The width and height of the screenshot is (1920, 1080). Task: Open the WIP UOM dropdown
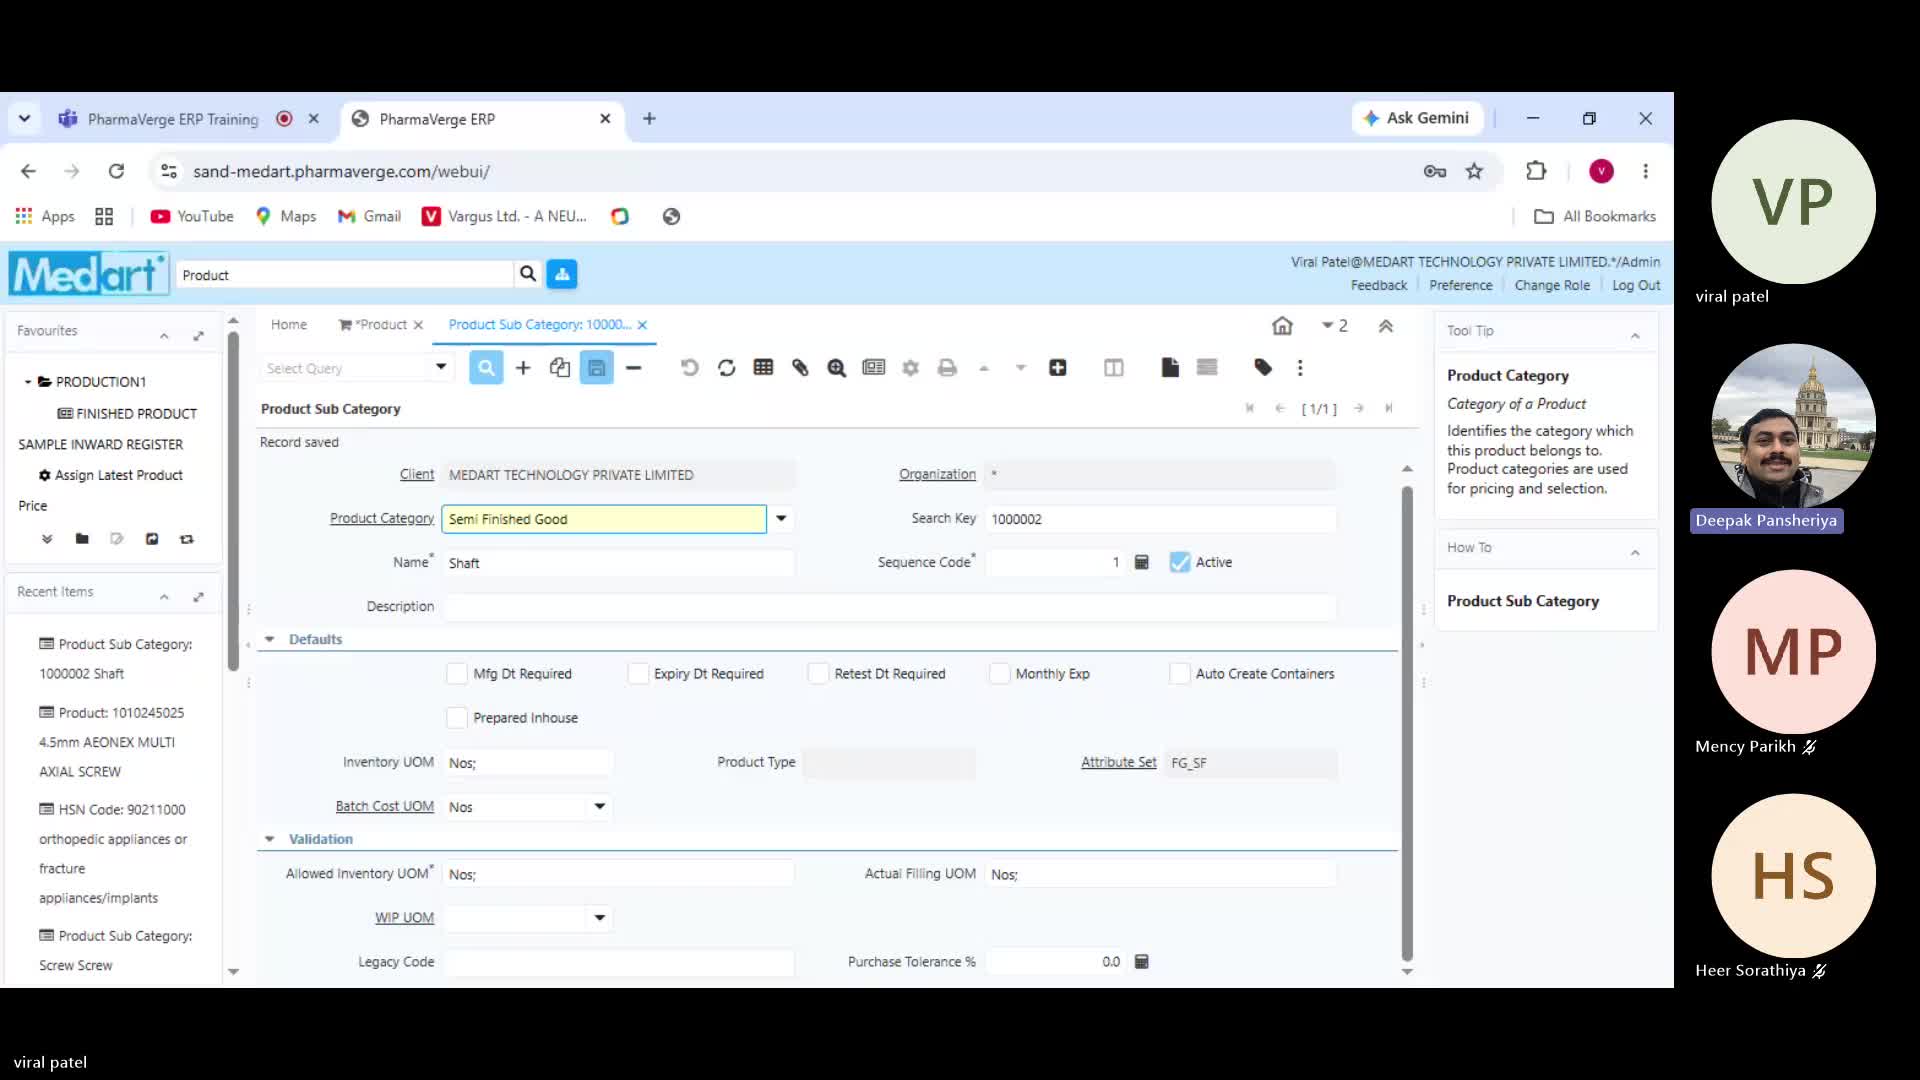pos(600,918)
